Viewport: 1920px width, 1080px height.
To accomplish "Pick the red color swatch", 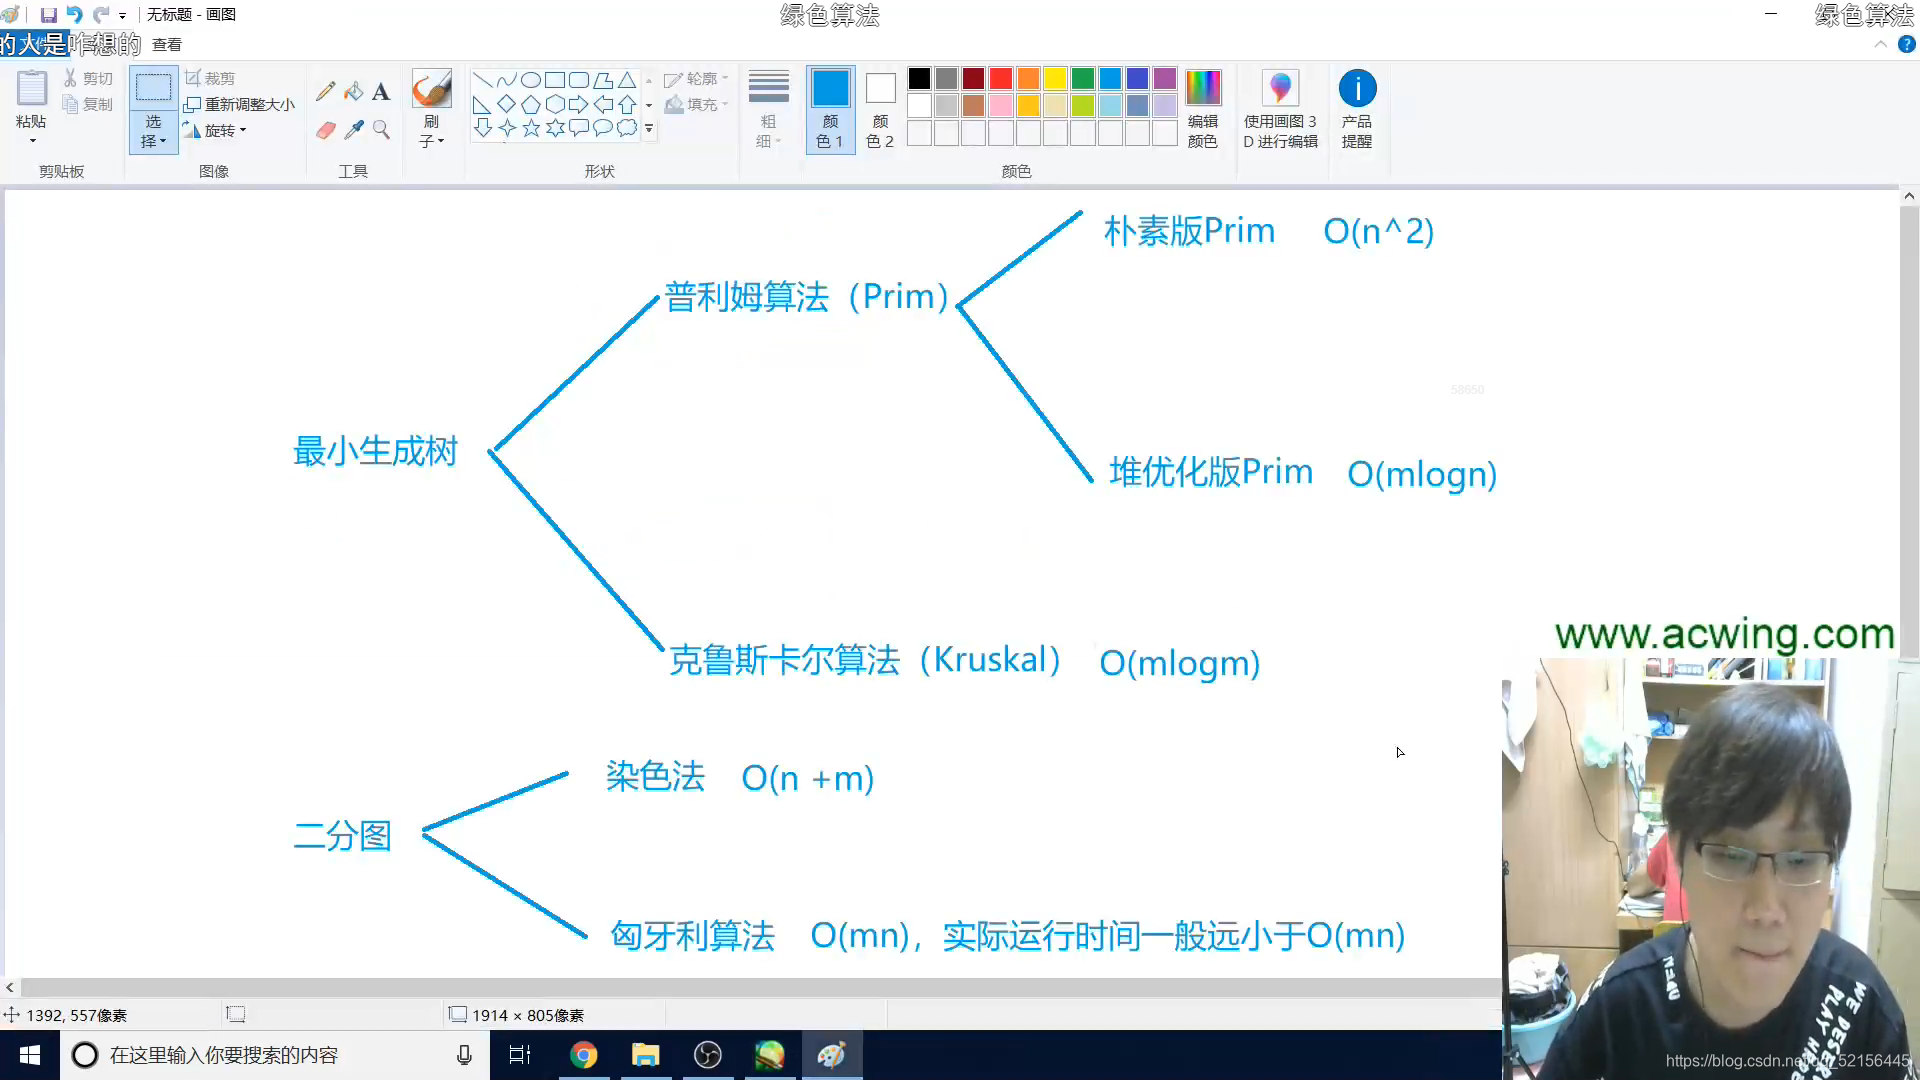I will pyautogui.click(x=1000, y=79).
